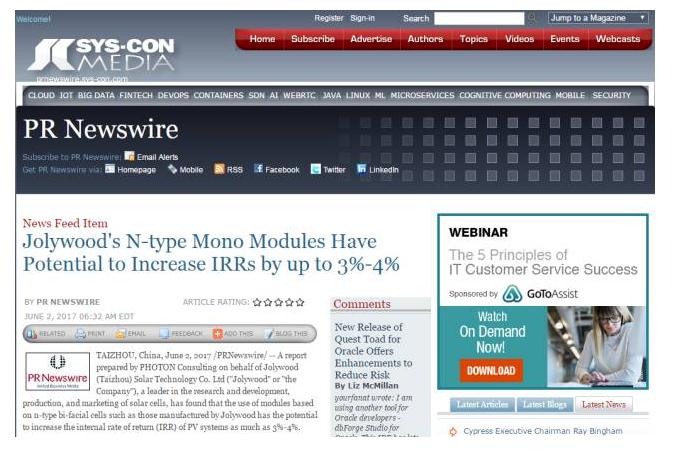Rate article with the fifth star
Image resolution: width=696 pixels, height=470 pixels.
[x=300, y=301]
